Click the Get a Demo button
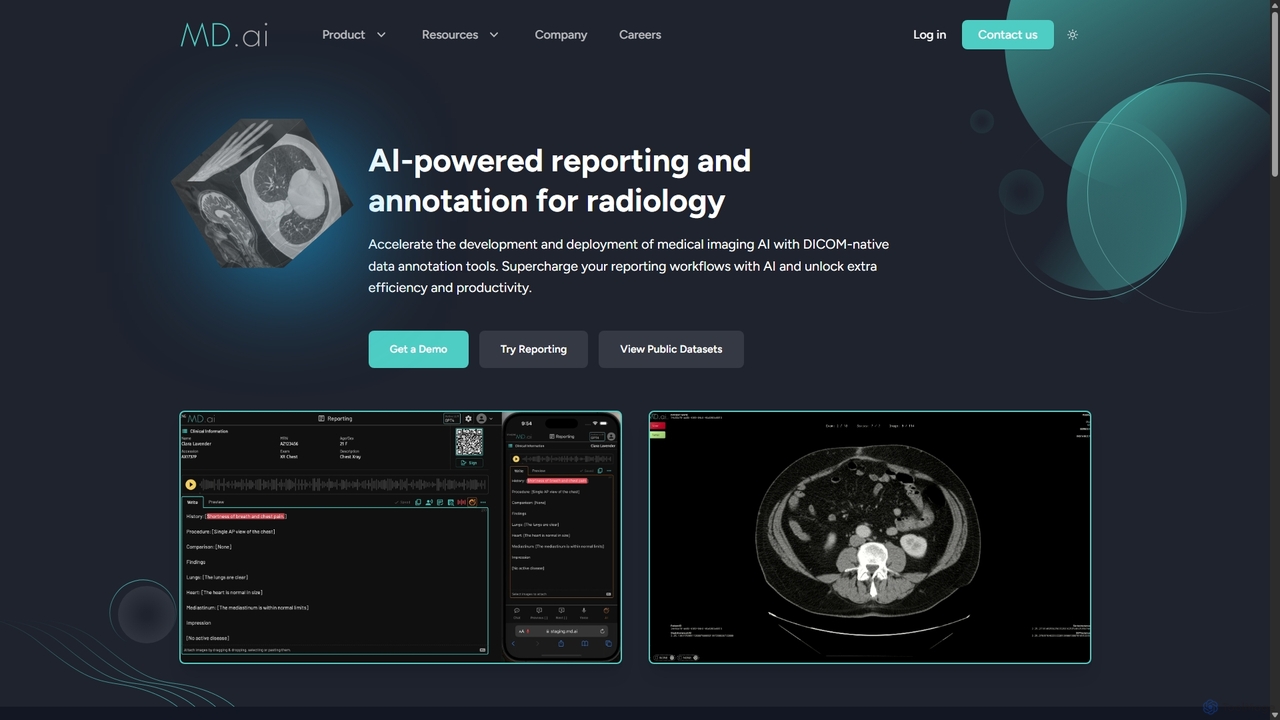Screen dimensions: 1280x720 [418, 349]
